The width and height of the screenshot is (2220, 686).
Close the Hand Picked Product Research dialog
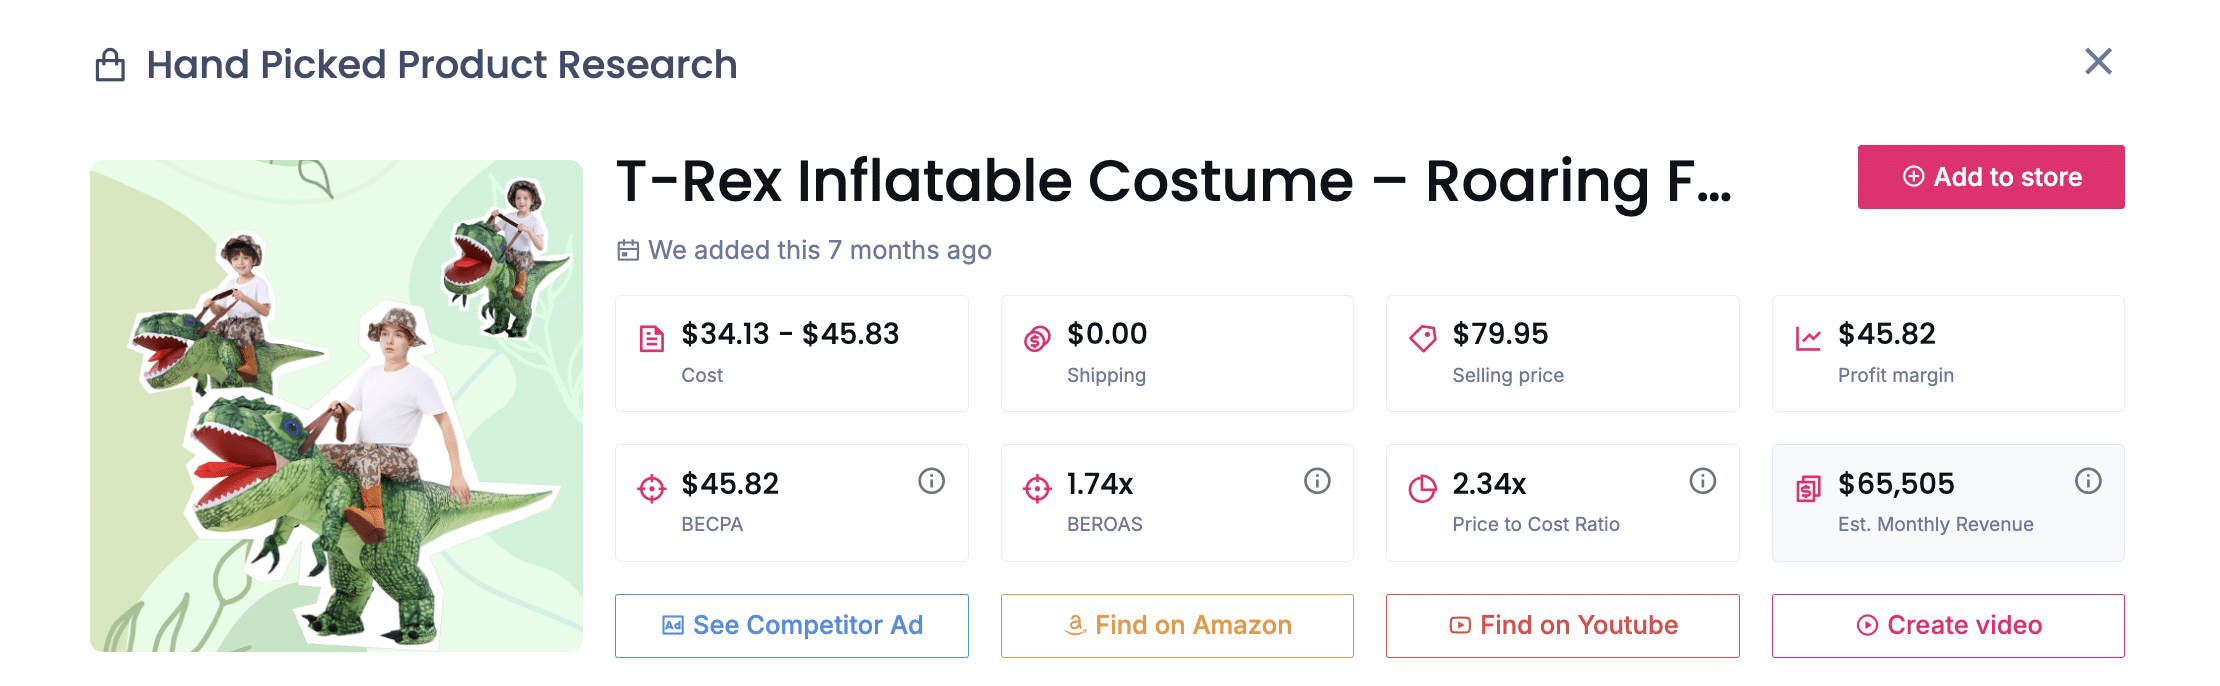tap(2098, 62)
